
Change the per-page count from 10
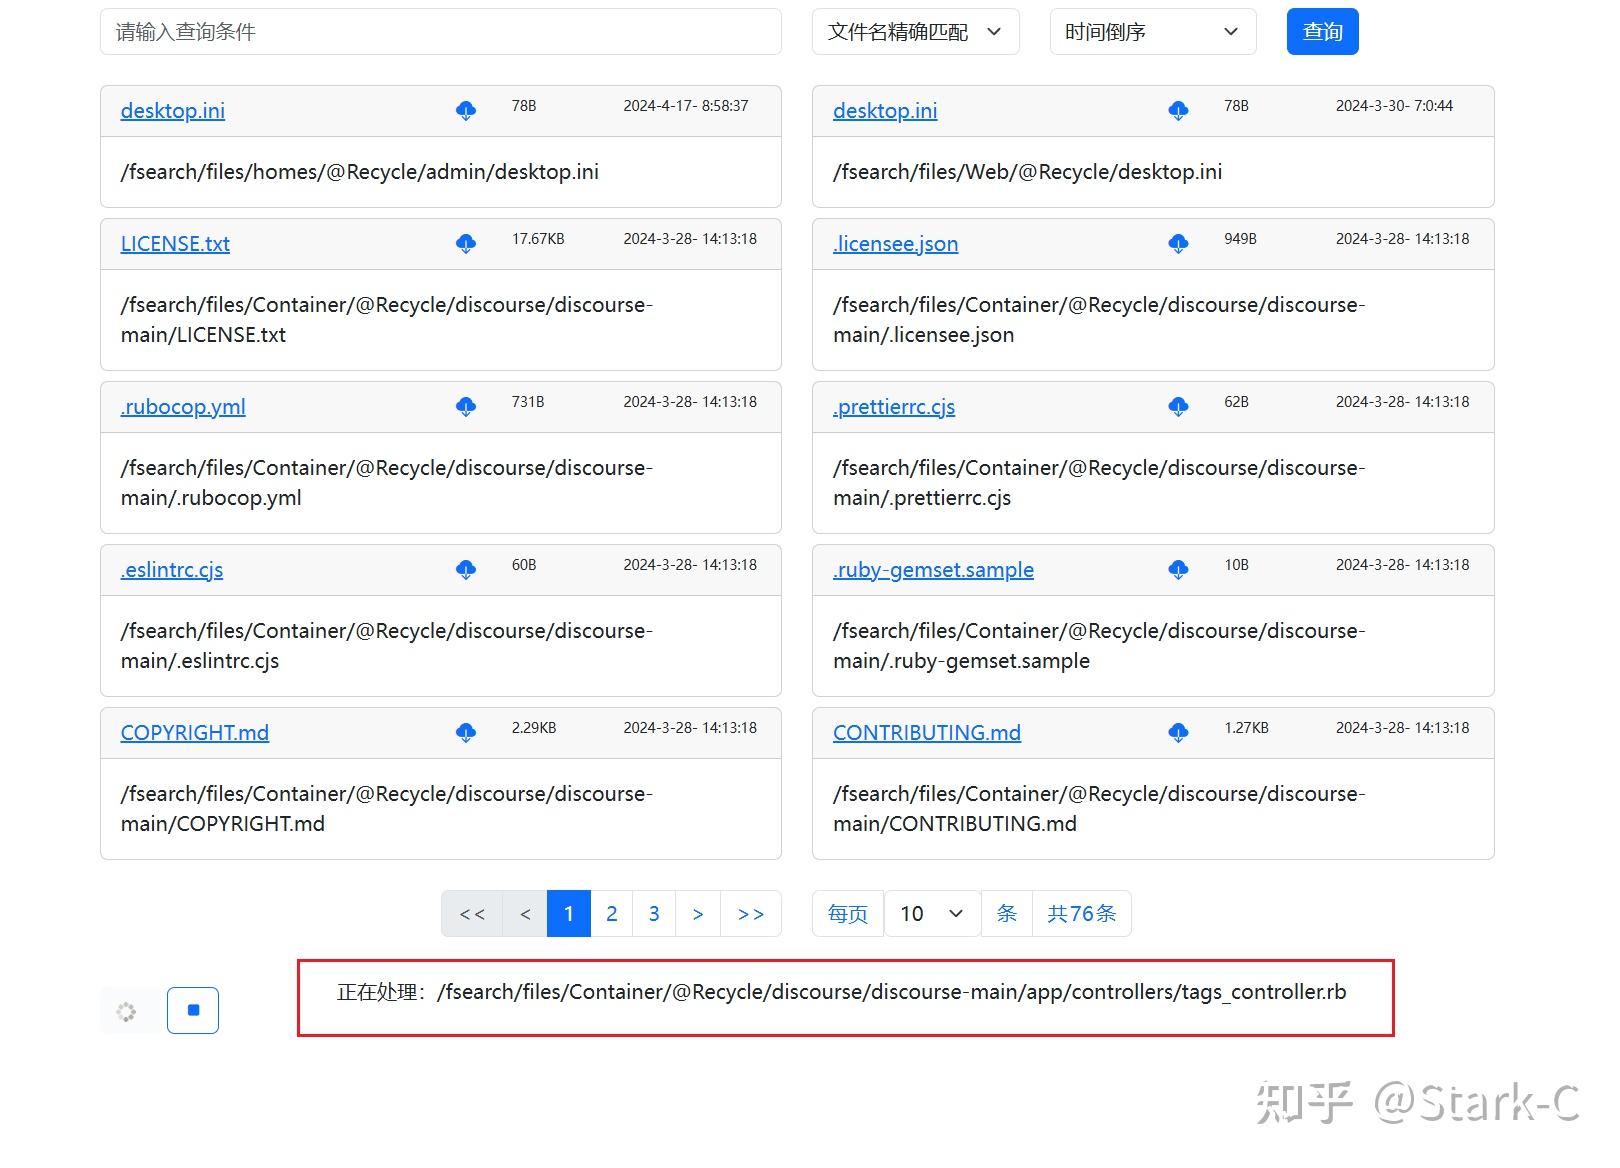coord(930,913)
